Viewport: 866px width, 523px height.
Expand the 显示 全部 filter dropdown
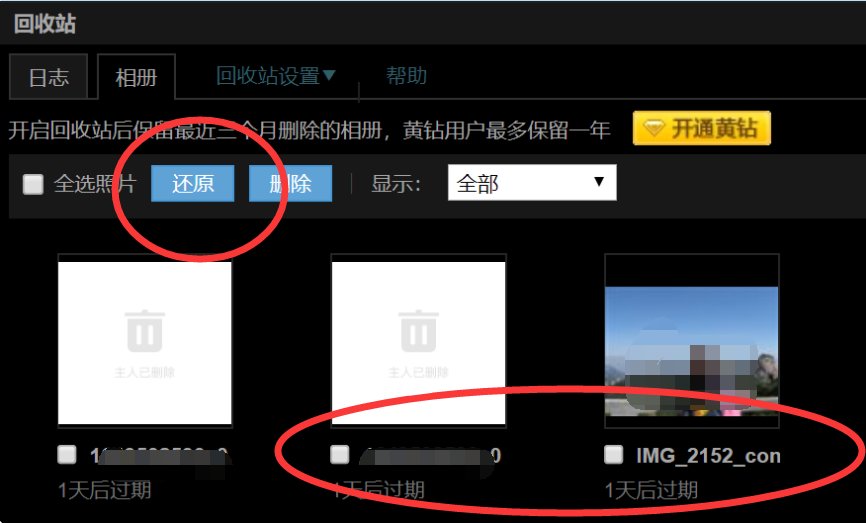532,183
